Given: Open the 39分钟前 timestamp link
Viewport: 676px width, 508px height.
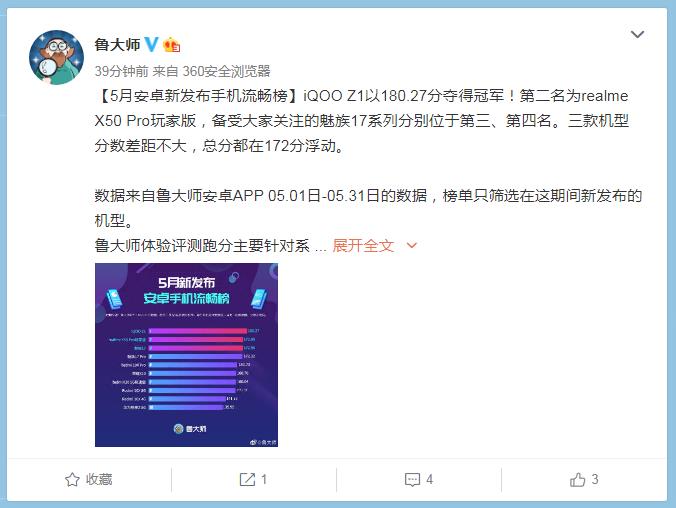Looking at the screenshot, I should [x=121, y=71].
